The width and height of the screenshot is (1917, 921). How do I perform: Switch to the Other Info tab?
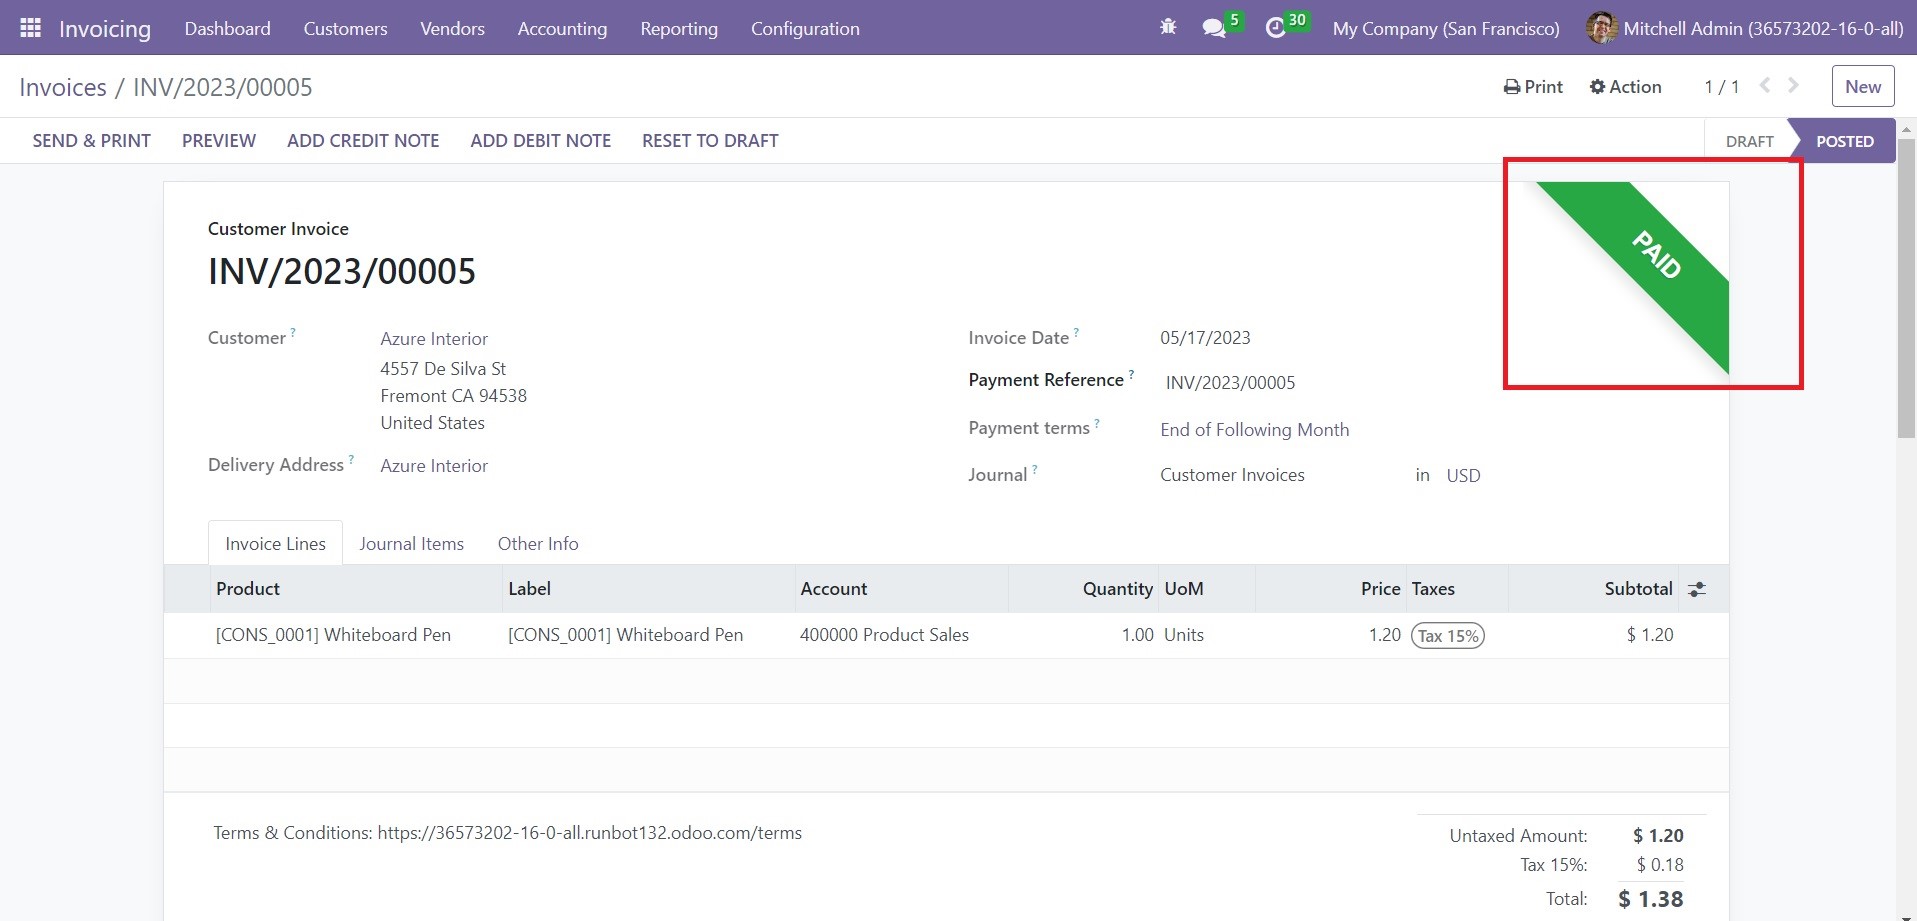click(538, 543)
